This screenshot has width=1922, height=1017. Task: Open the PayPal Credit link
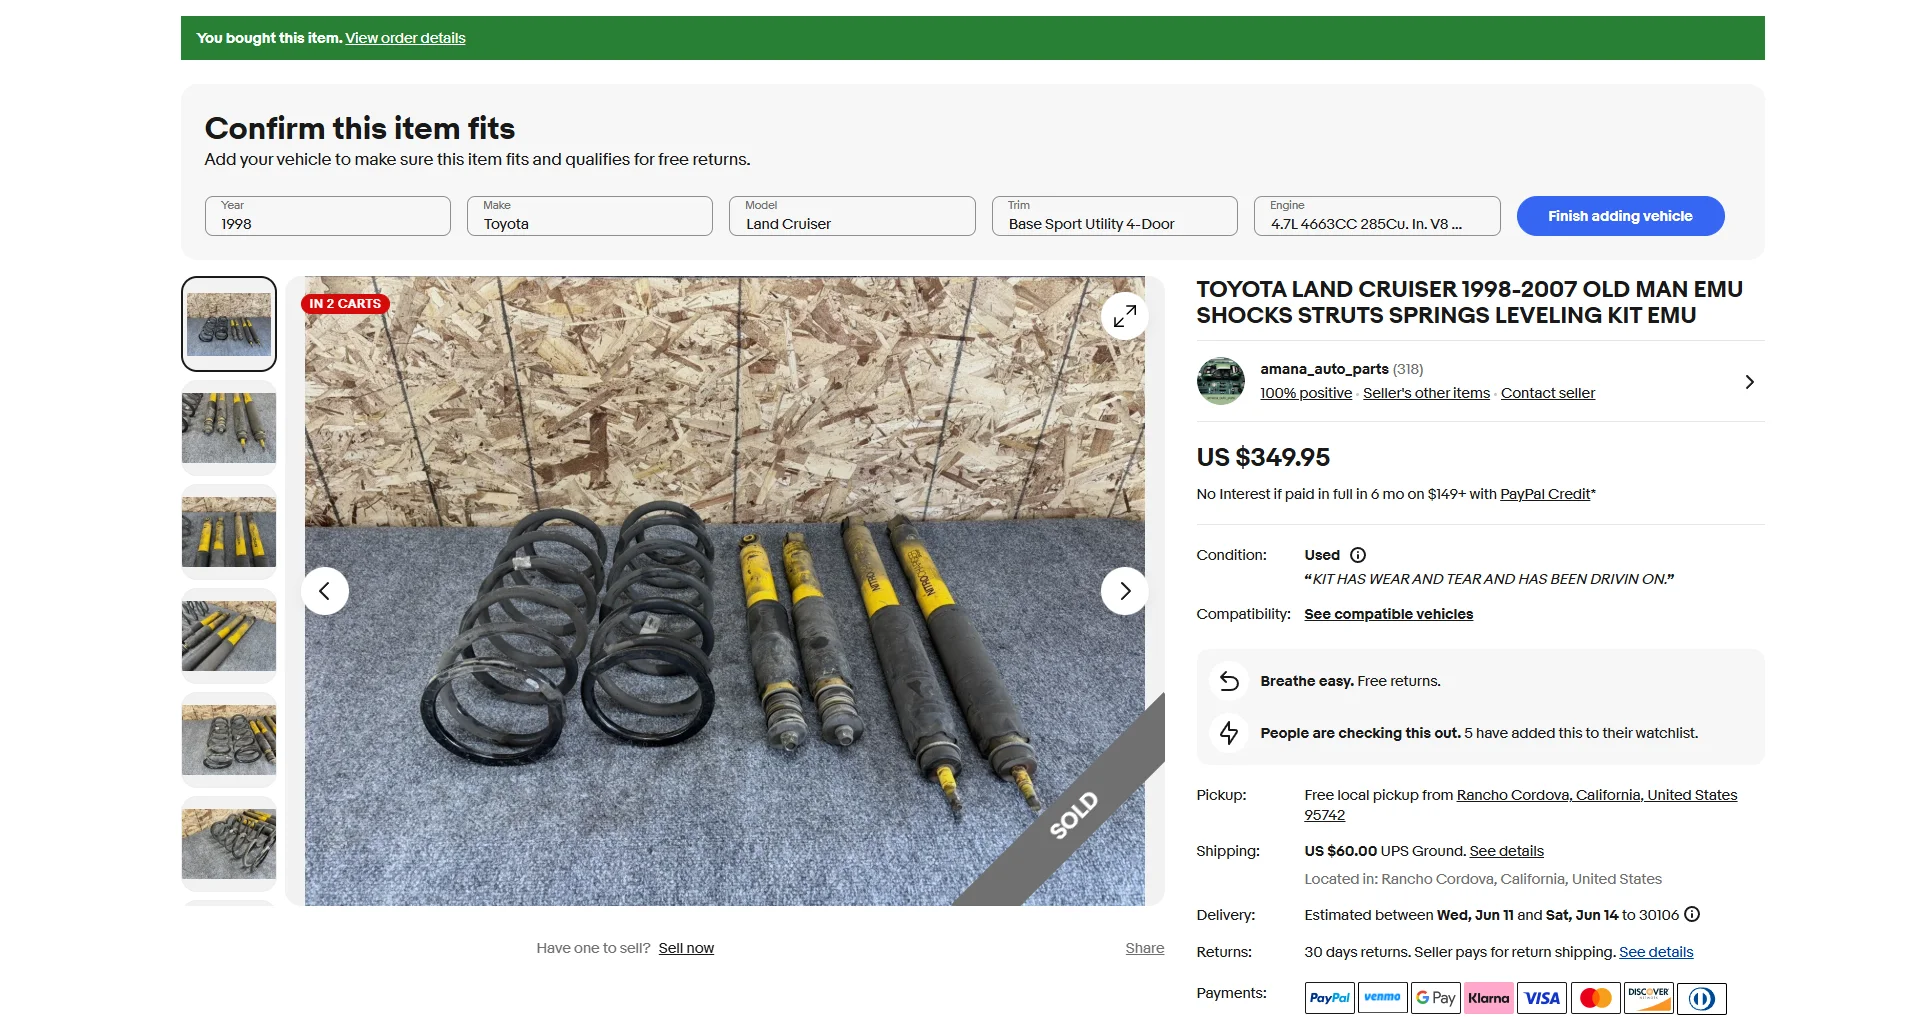(x=1545, y=494)
